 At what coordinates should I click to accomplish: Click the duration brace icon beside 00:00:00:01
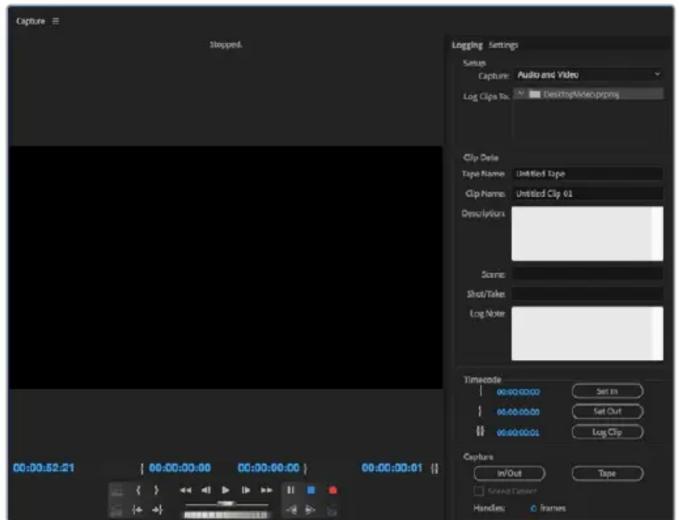435,468
